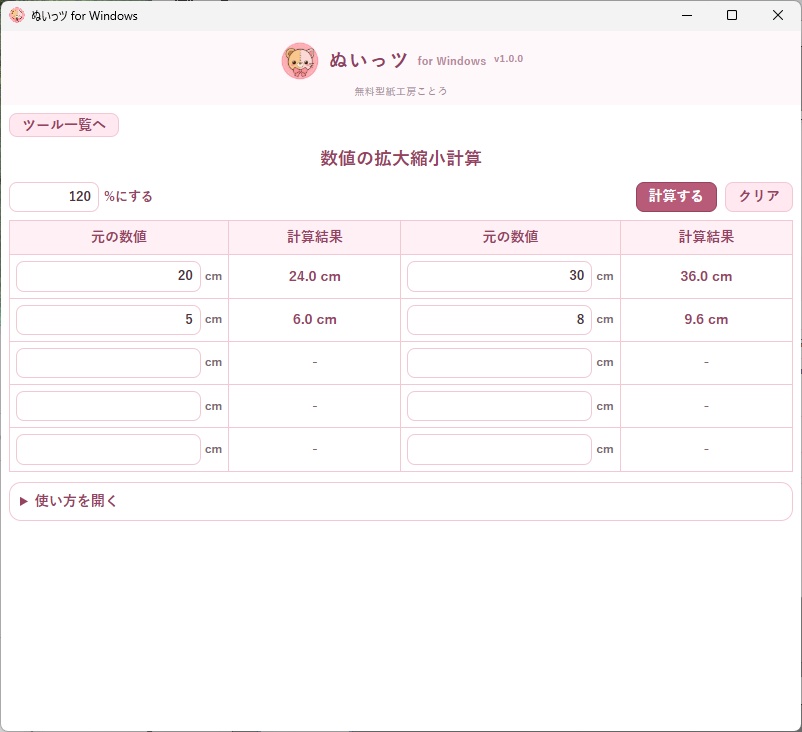
Task: Select the input field containing 20
Action: pyautogui.click(x=108, y=276)
